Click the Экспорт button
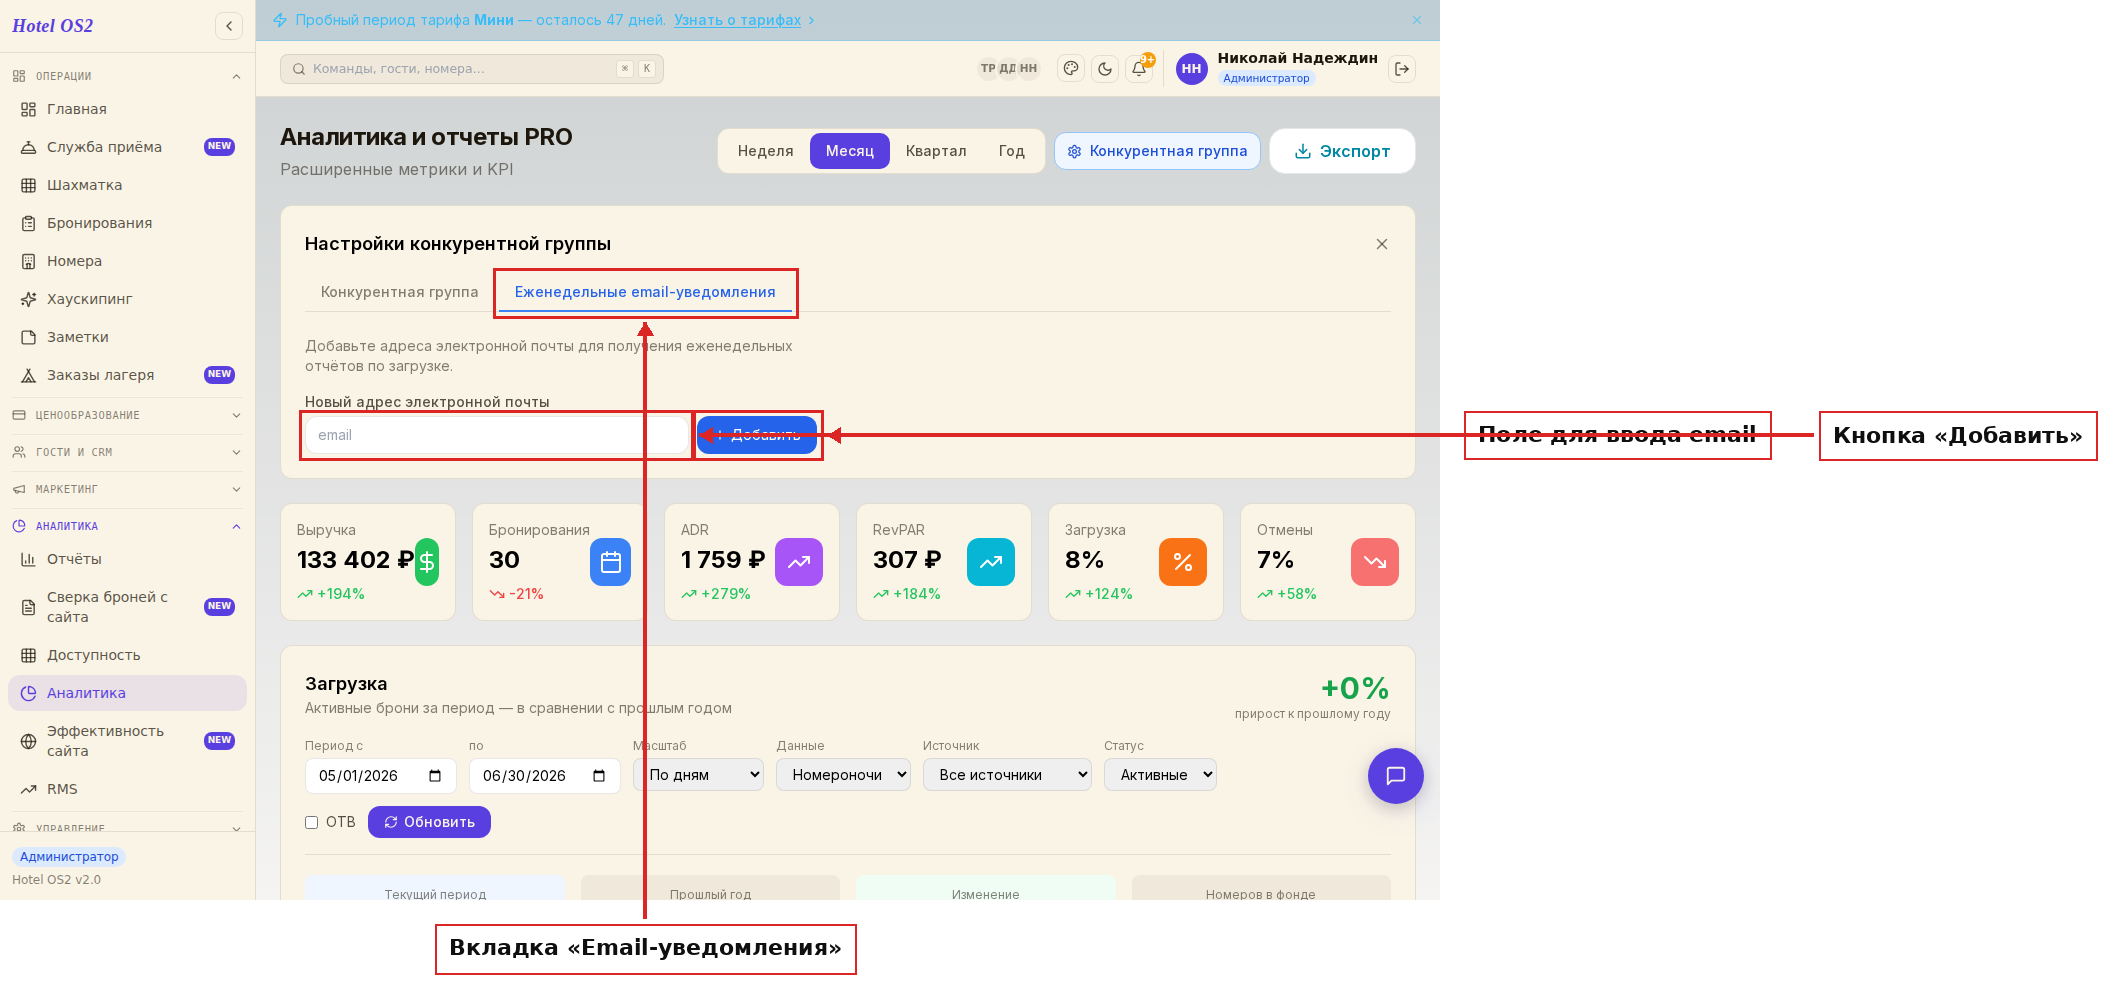Viewport: 2121px width, 998px height. pyautogui.click(x=1342, y=151)
